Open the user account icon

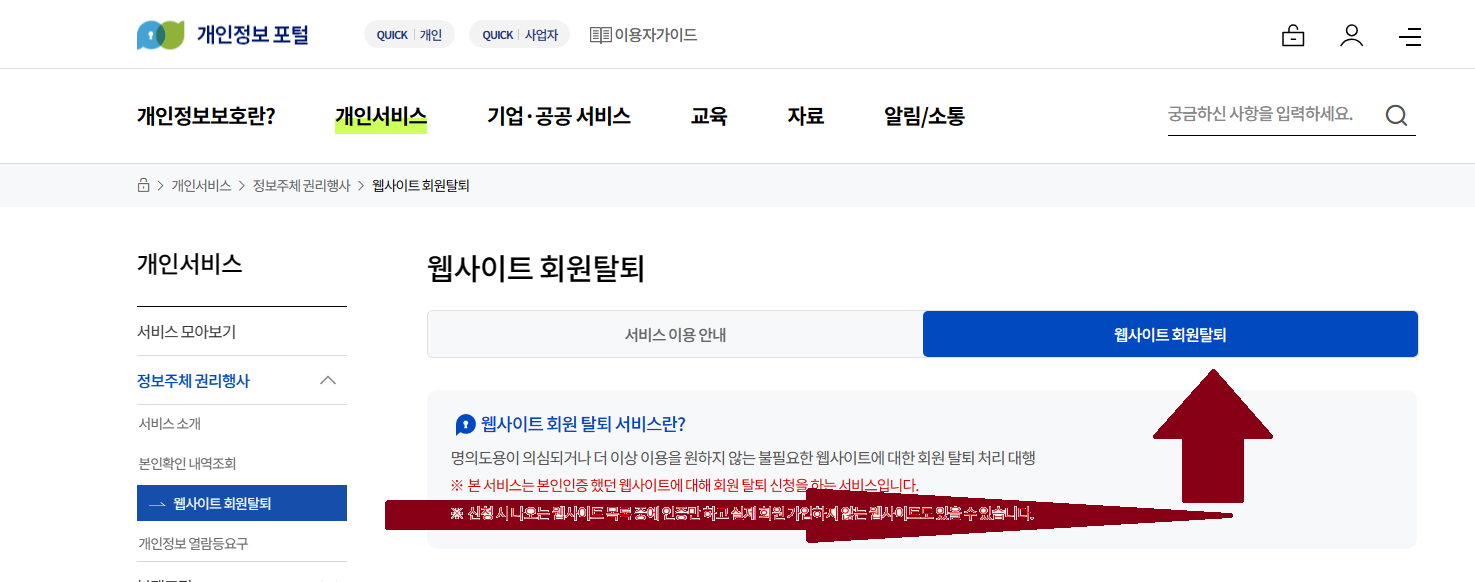click(1352, 34)
